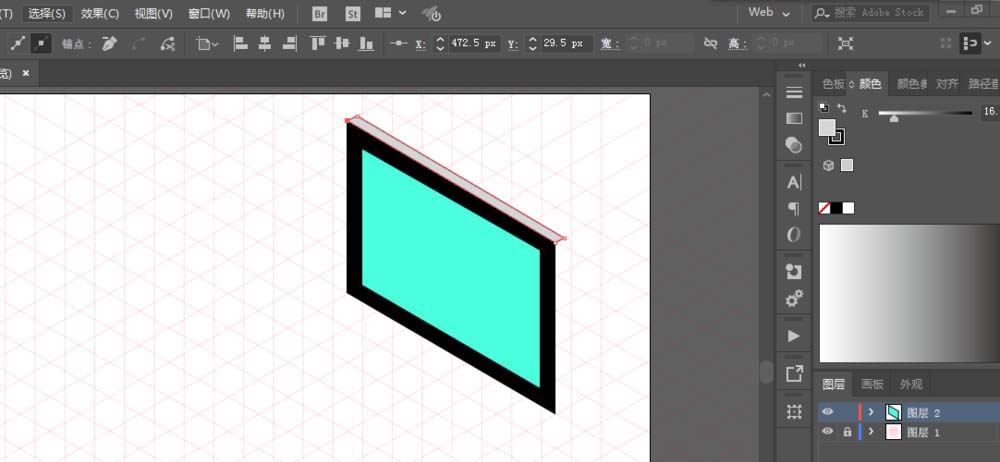Open the Web workspace switcher

769,12
